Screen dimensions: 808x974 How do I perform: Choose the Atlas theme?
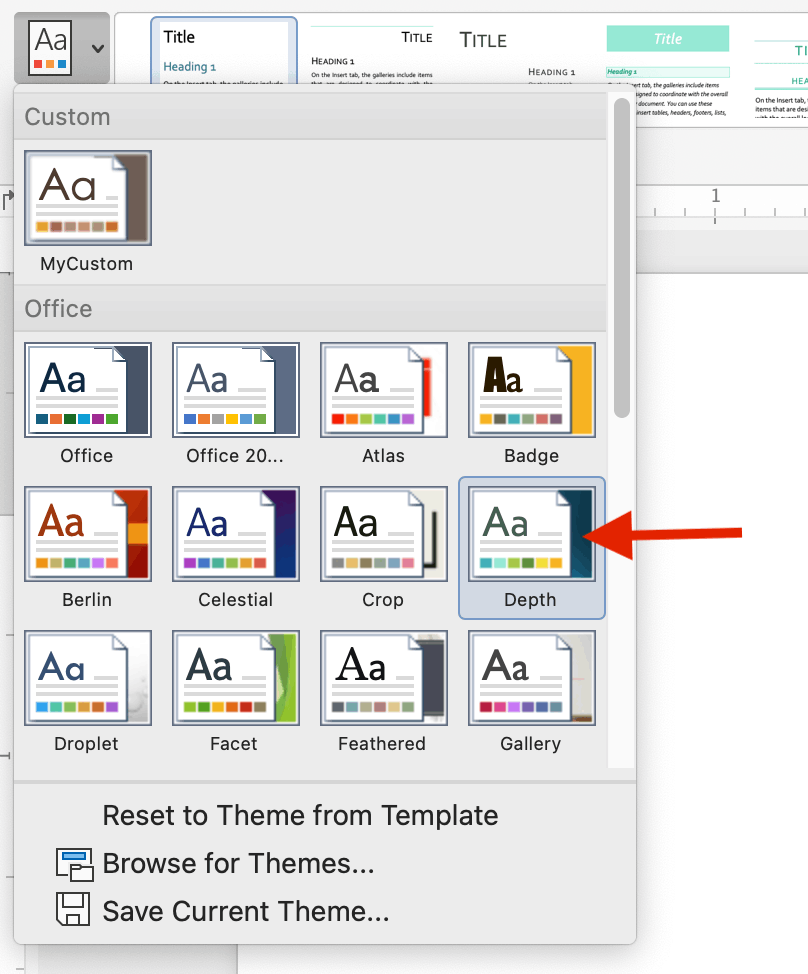[383, 389]
